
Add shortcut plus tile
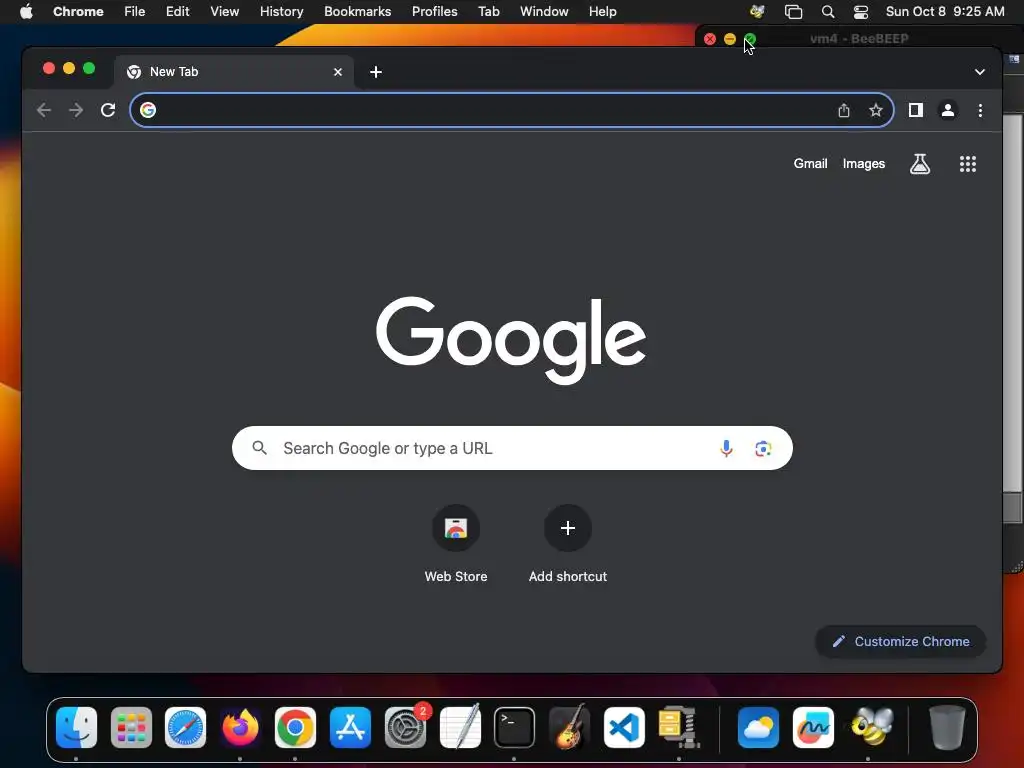[x=568, y=544]
